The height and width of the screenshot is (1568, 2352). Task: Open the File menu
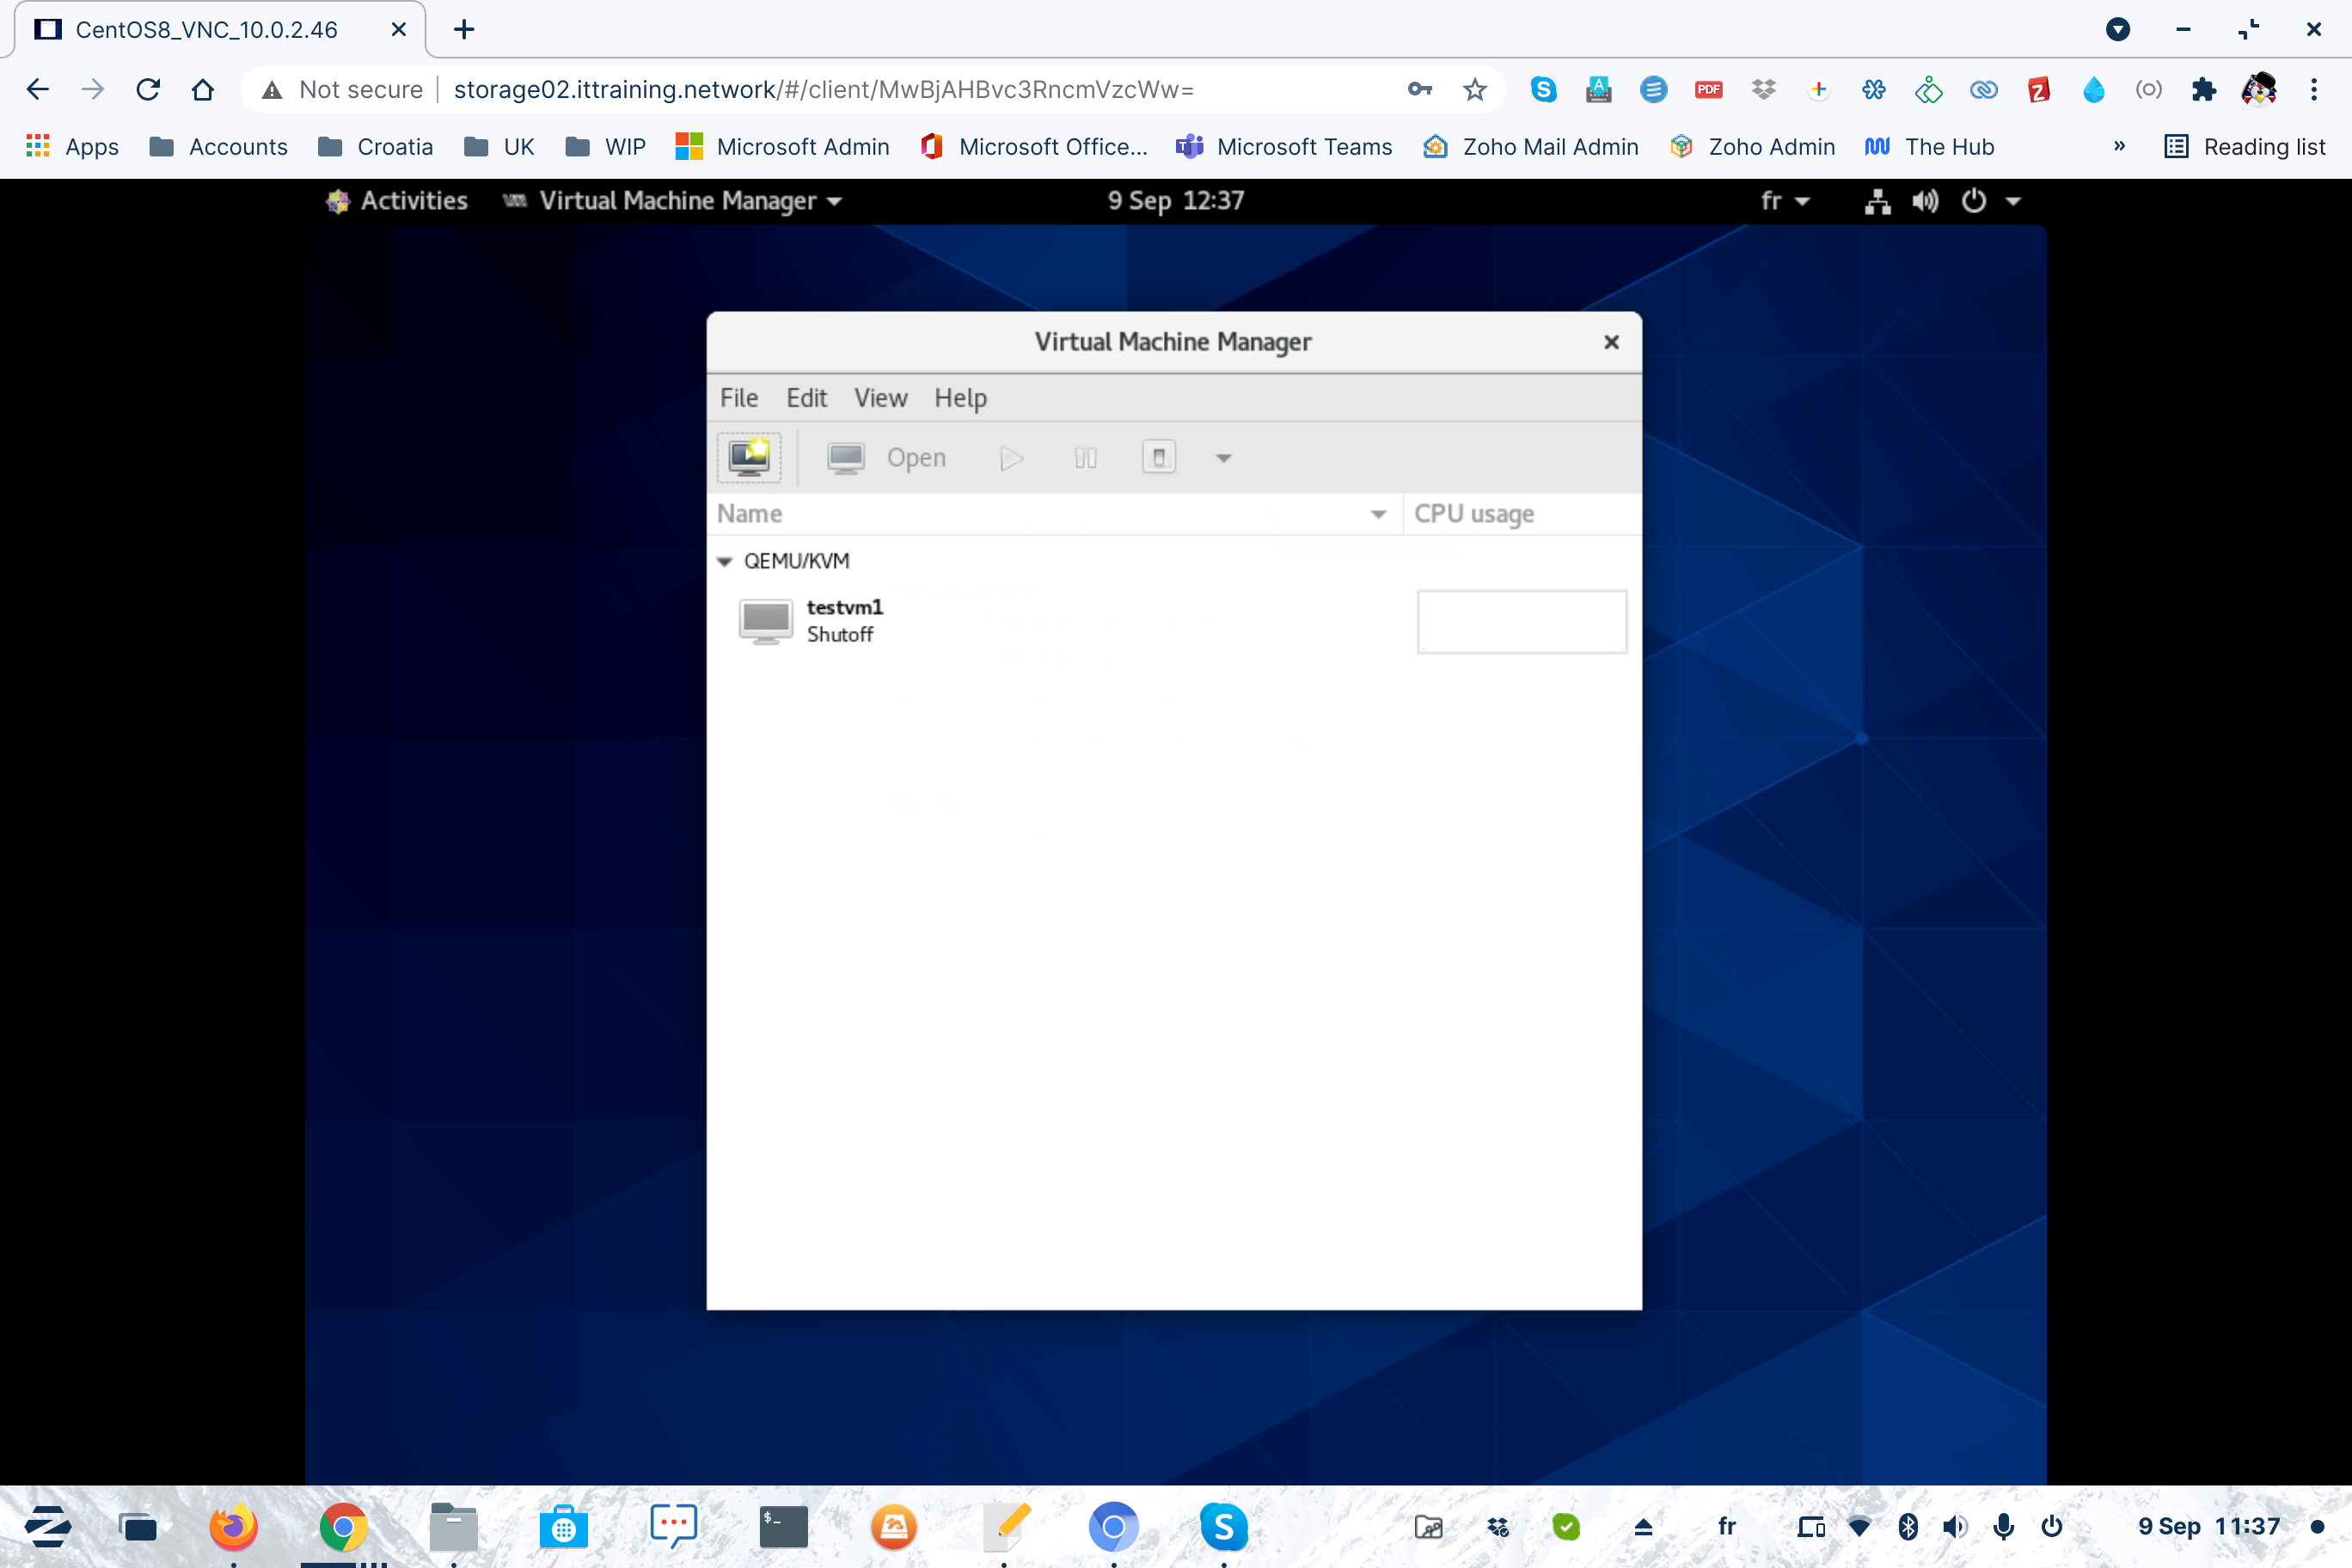739,398
